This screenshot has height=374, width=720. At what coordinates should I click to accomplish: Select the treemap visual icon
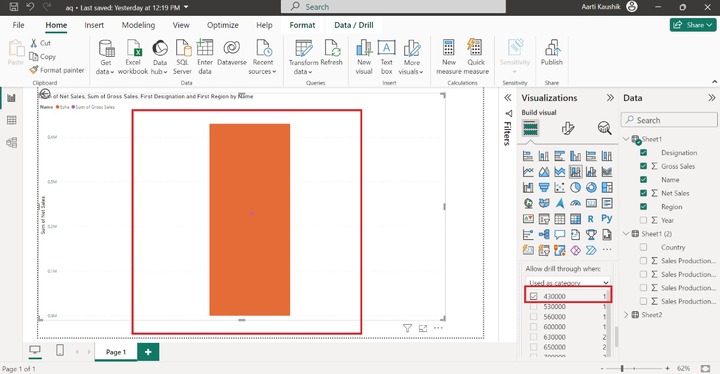point(607,187)
